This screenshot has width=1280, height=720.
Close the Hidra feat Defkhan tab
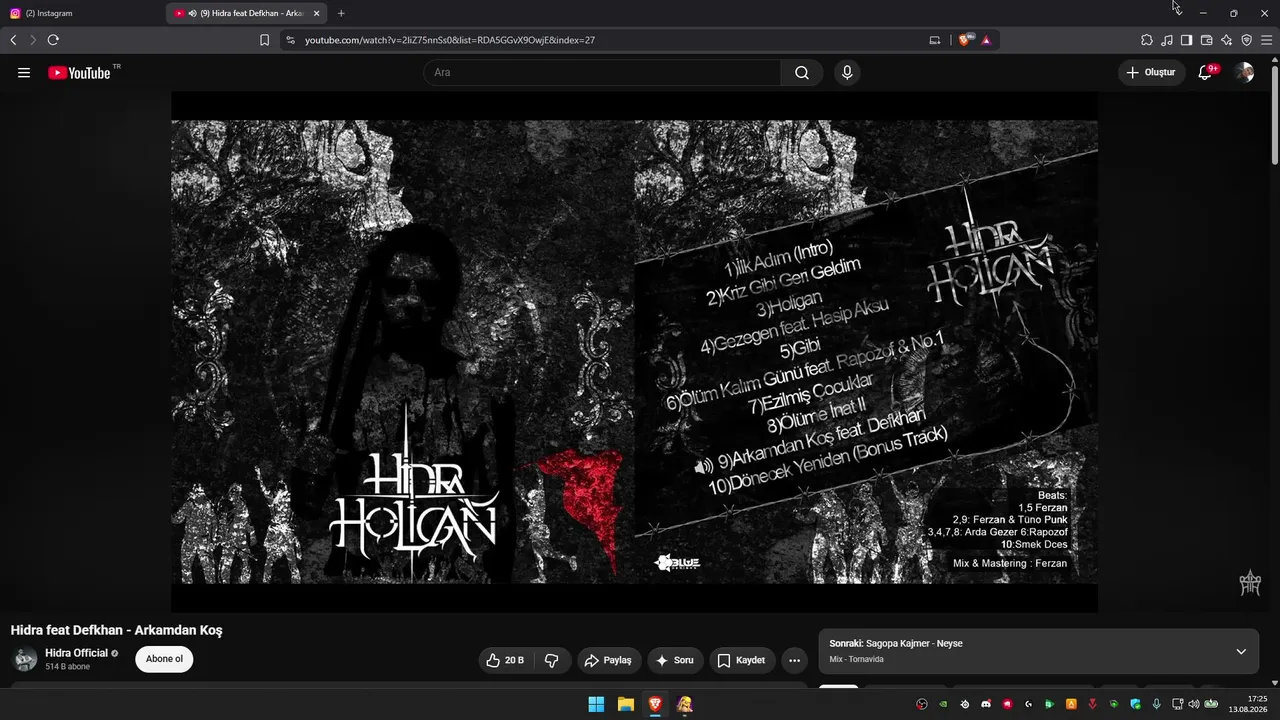[316, 13]
